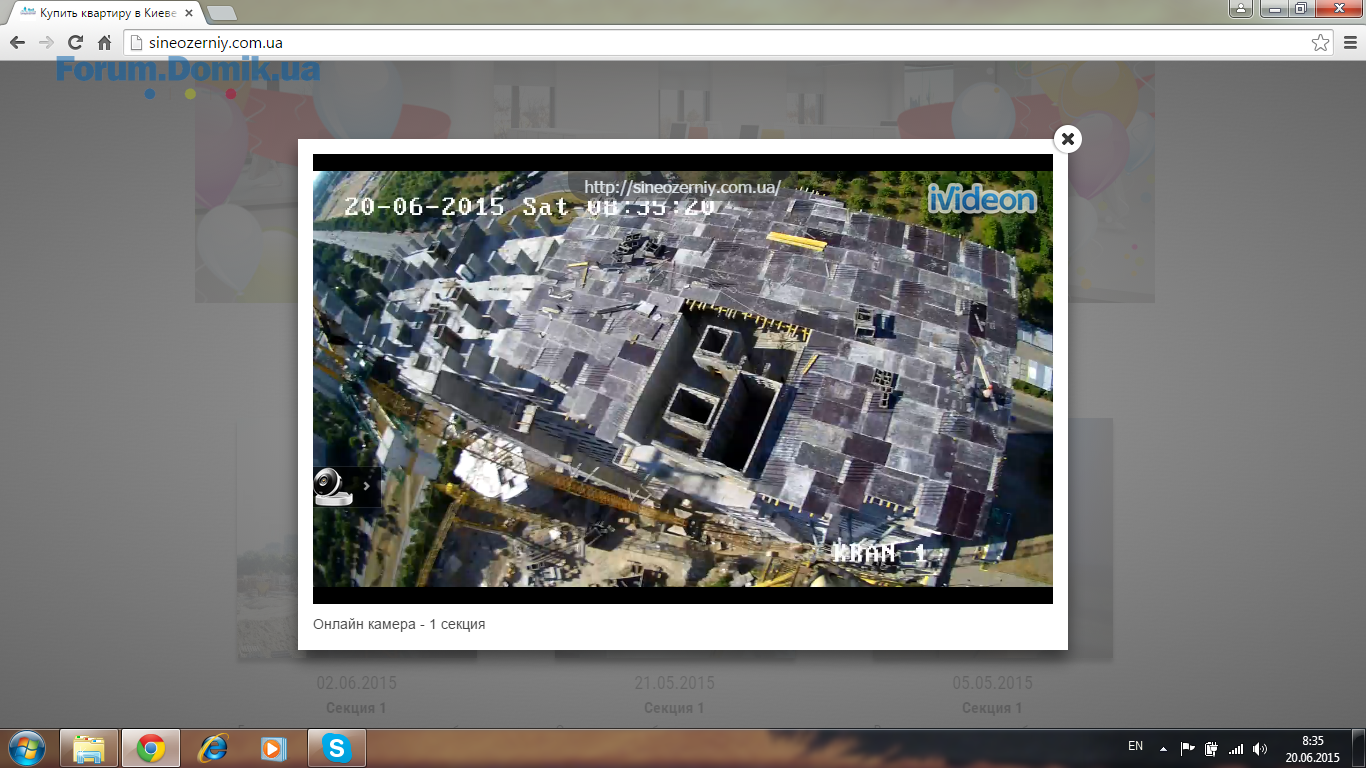Open the volume speaker tray icon
Screen dimensions: 1366x768
(x=1260, y=748)
